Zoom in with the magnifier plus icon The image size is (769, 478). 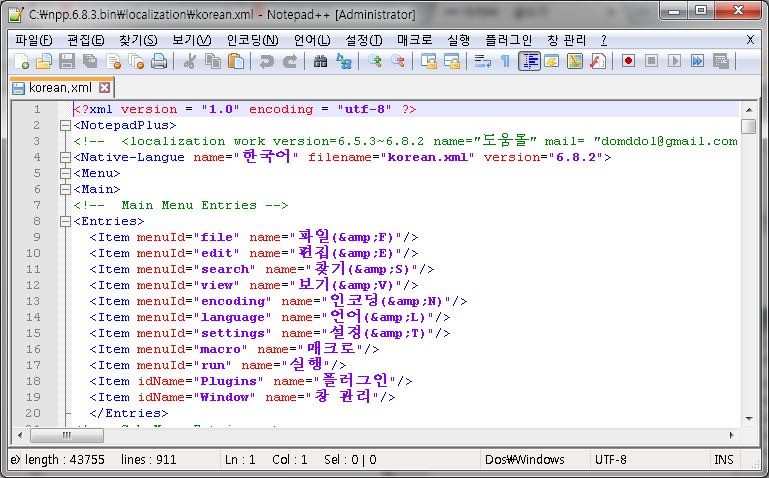375,61
